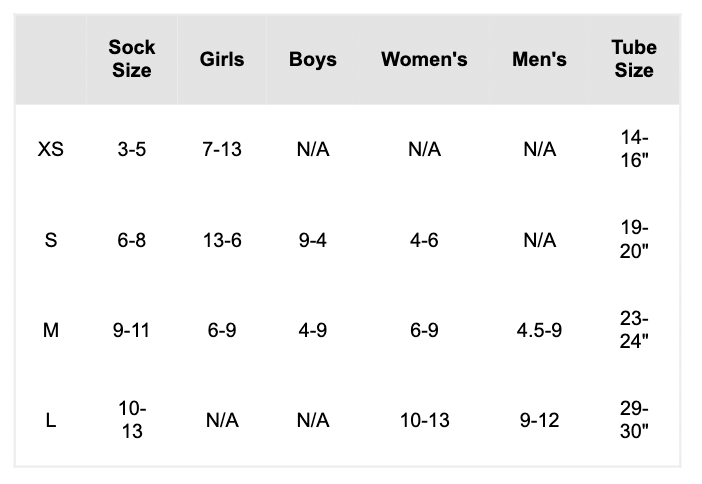Click the 7-13 girls size cell

point(222,150)
